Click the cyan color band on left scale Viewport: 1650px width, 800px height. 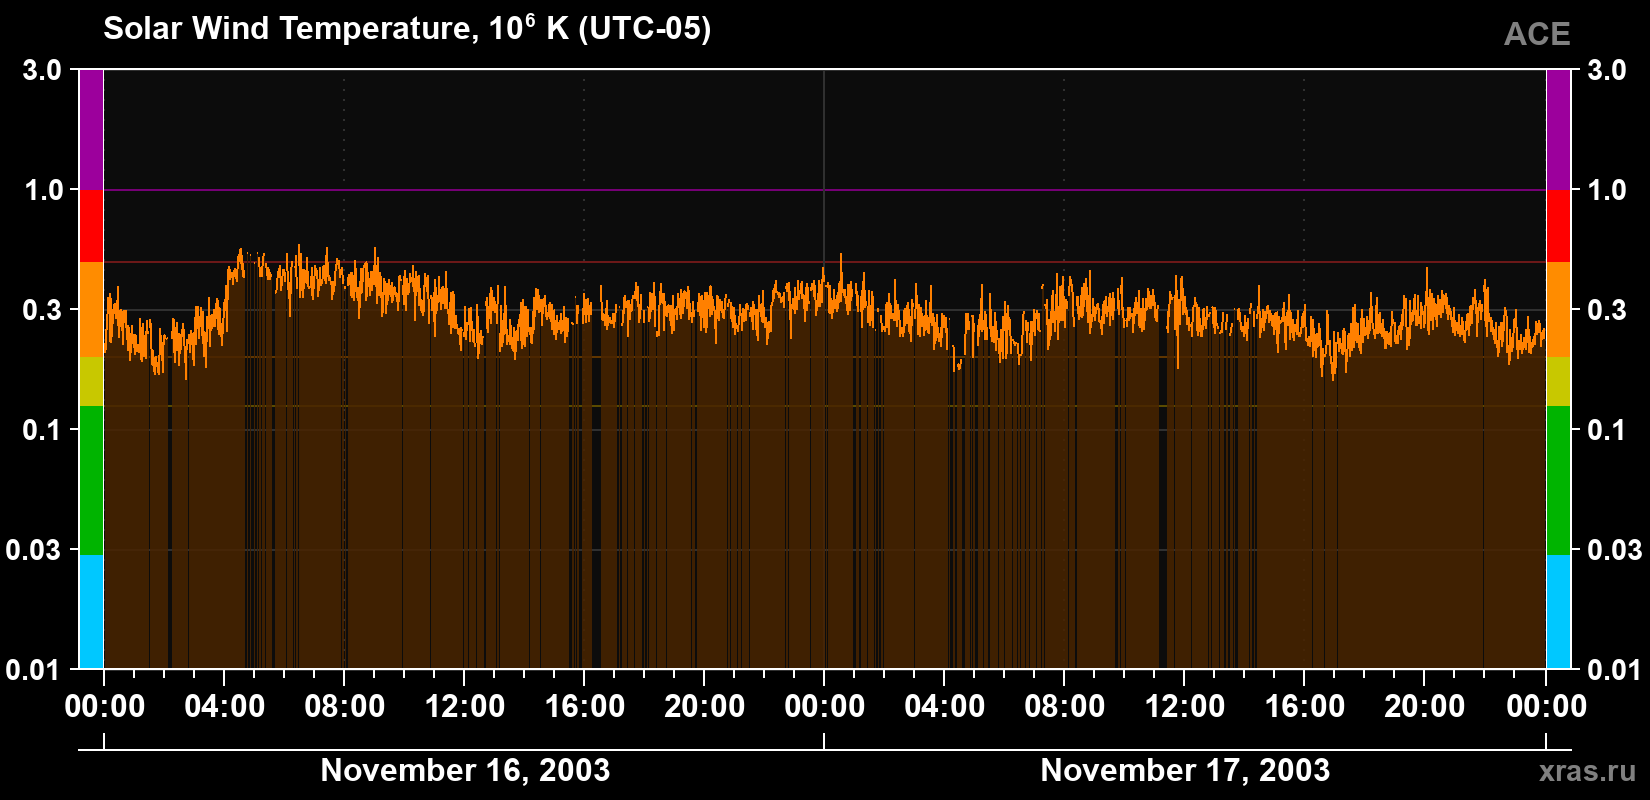pos(91,612)
